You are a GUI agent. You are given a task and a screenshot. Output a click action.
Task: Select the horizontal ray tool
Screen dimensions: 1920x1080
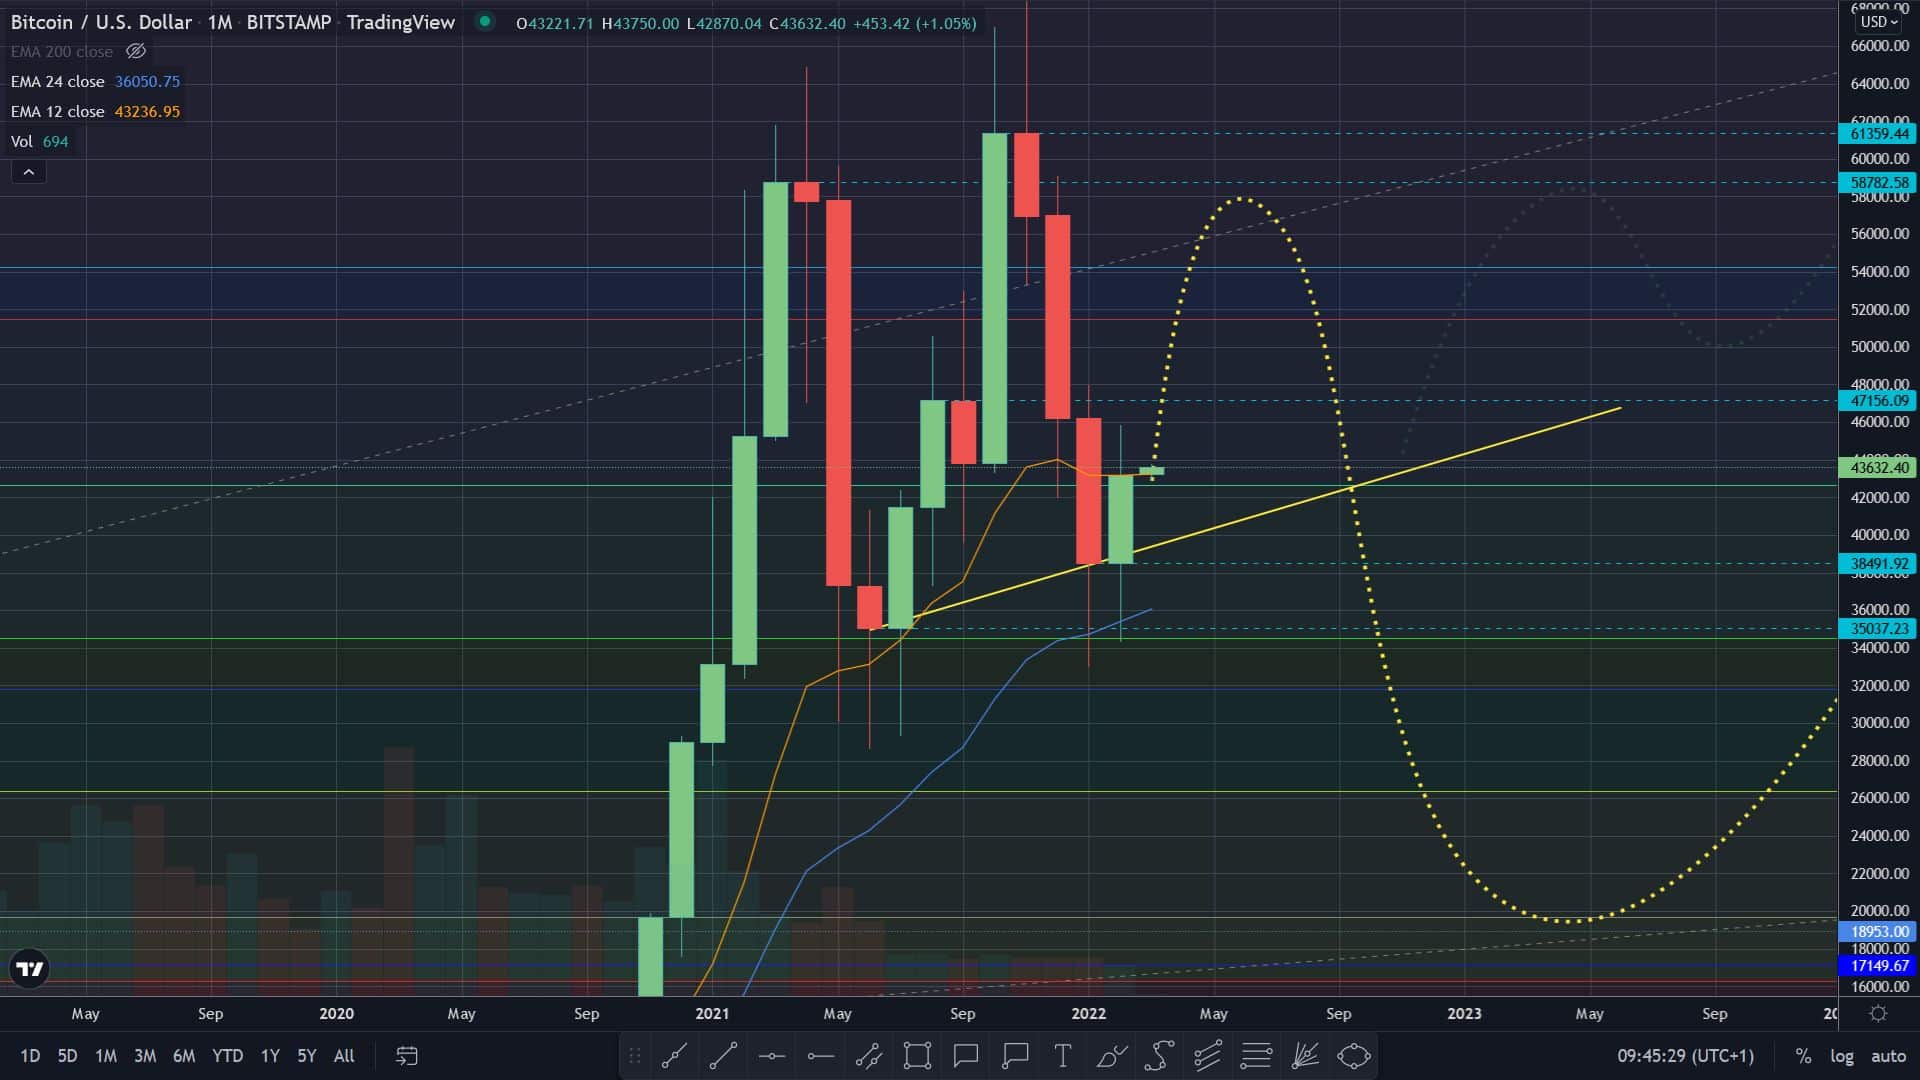coord(821,1056)
